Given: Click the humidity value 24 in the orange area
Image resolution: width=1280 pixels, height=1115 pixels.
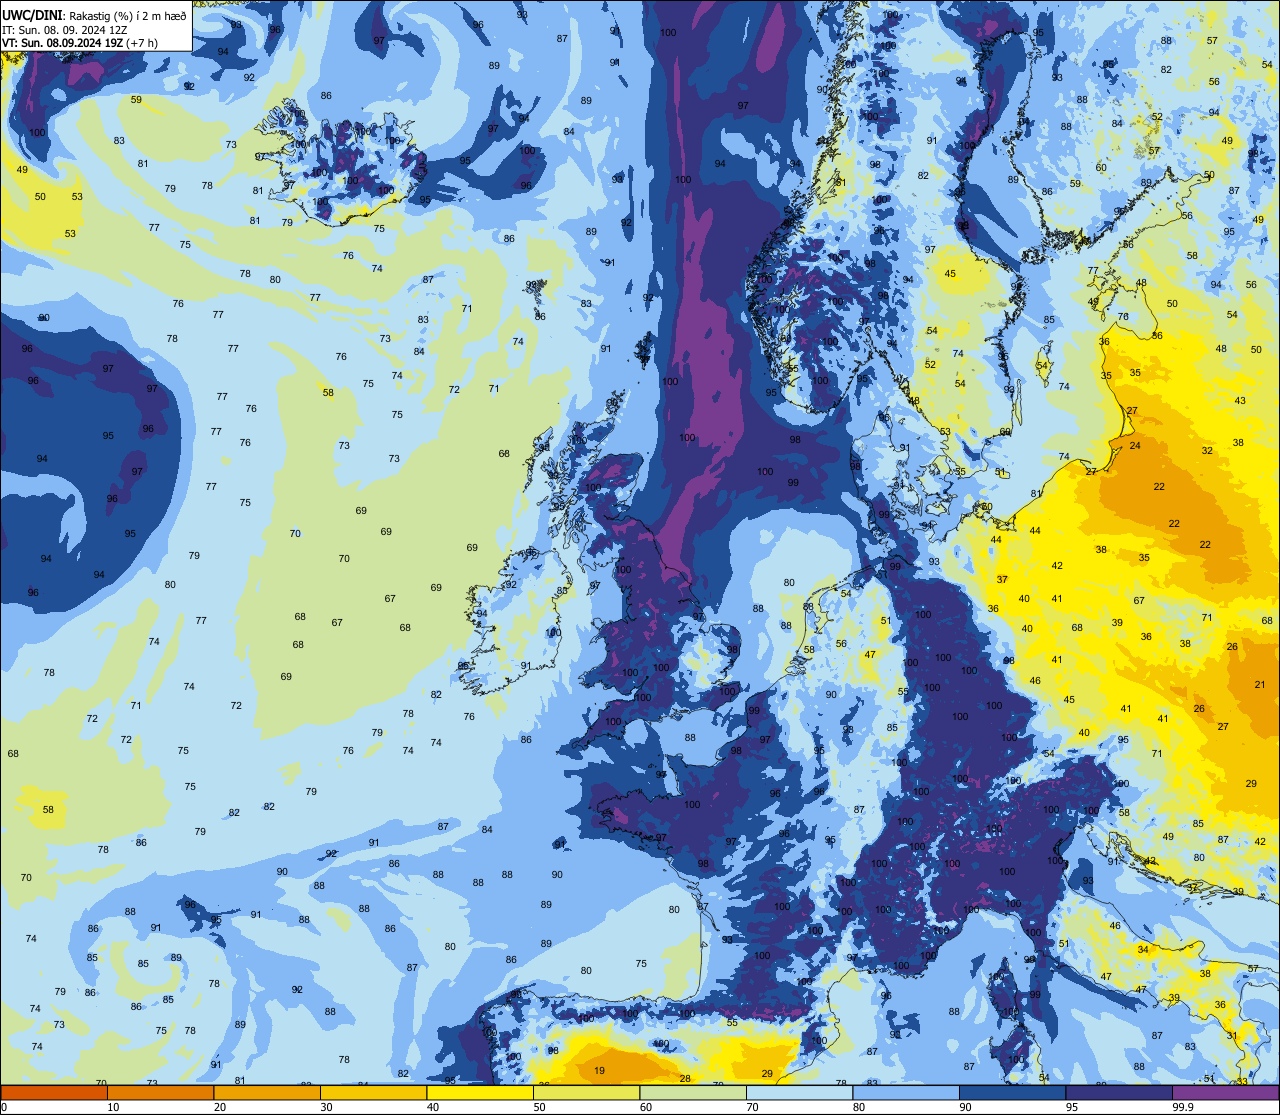Looking at the screenshot, I should point(1135,446).
